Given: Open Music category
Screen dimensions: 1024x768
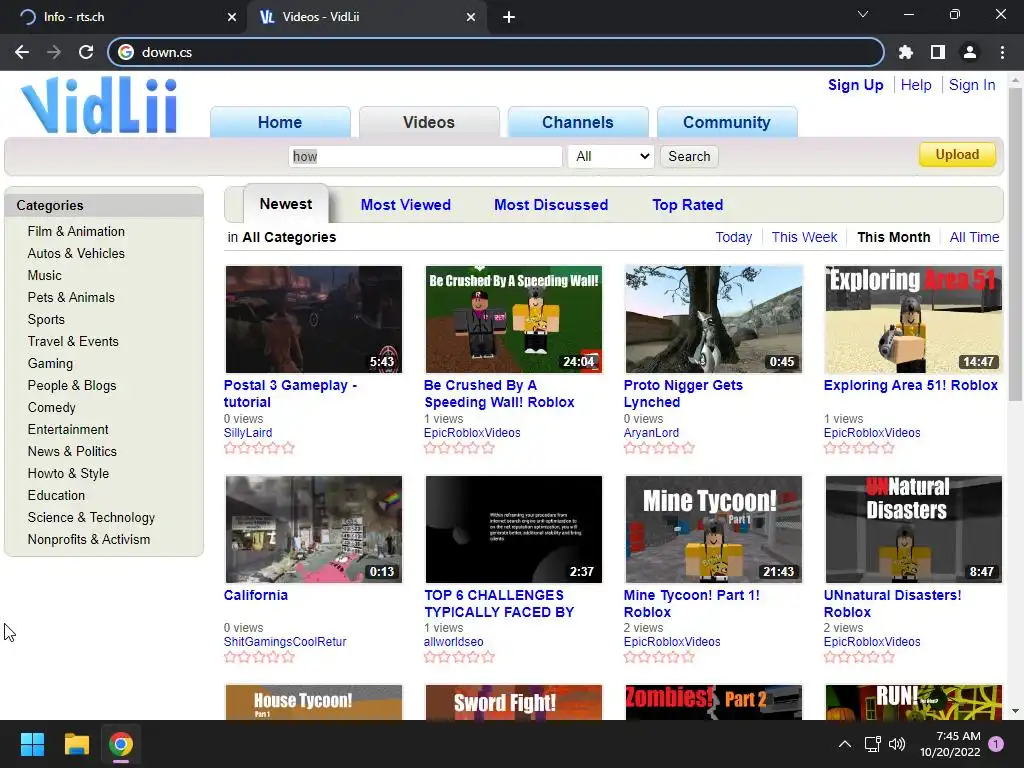Looking at the screenshot, I should click(44, 276).
